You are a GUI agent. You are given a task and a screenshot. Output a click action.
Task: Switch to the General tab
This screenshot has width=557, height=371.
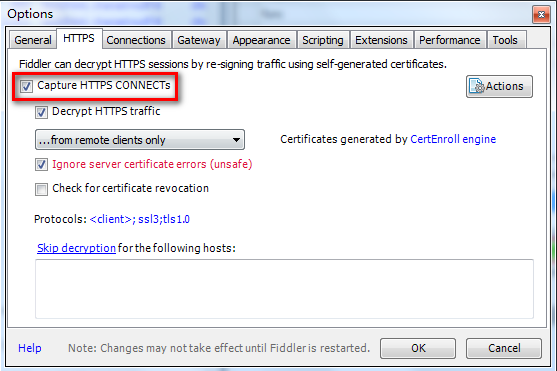point(33,40)
